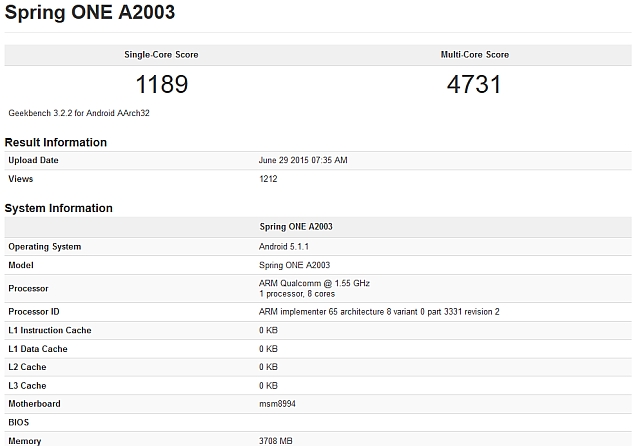Click the L3 Cache 0 KB value
The image size is (635, 446).
pos(268,385)
